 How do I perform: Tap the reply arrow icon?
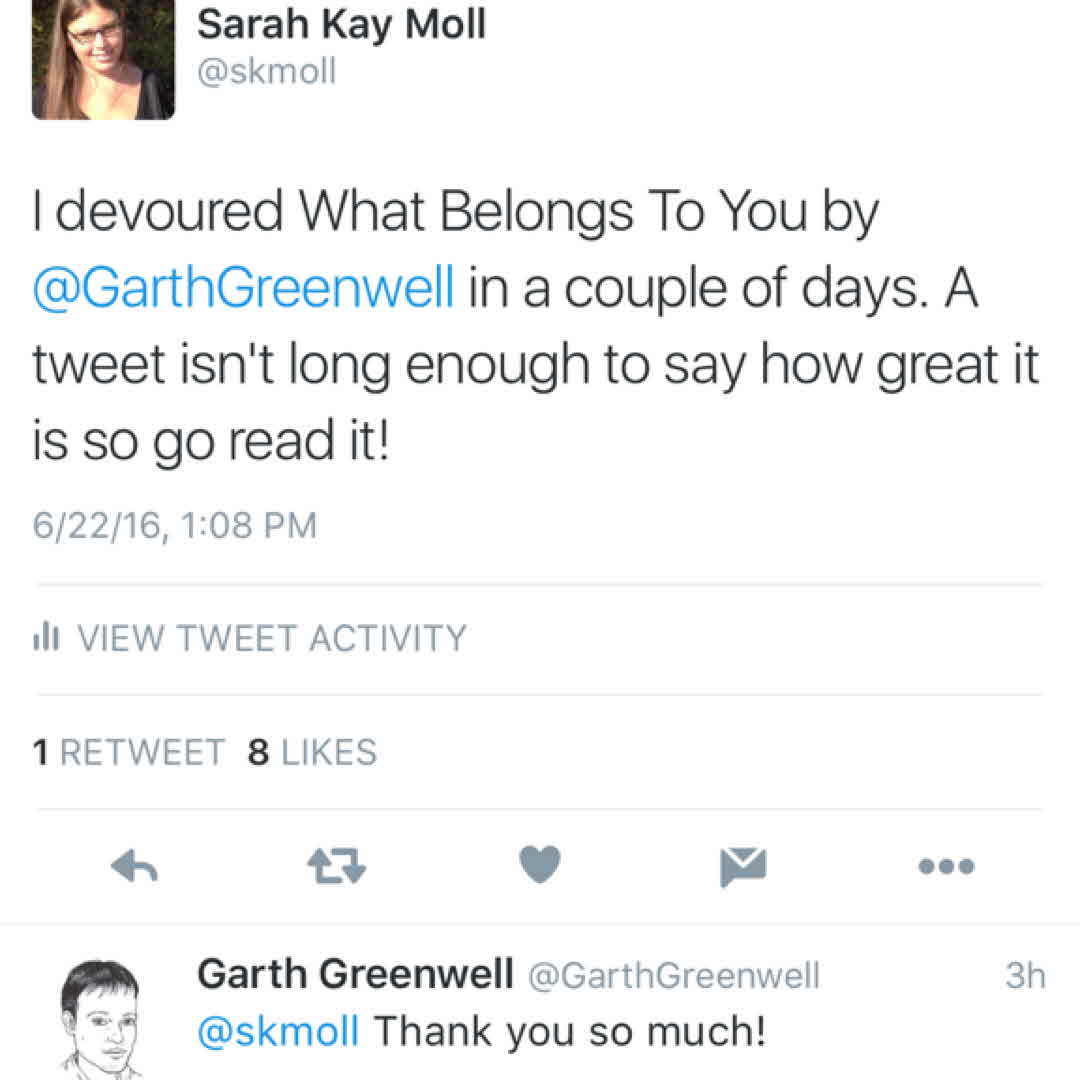(134, 866)
